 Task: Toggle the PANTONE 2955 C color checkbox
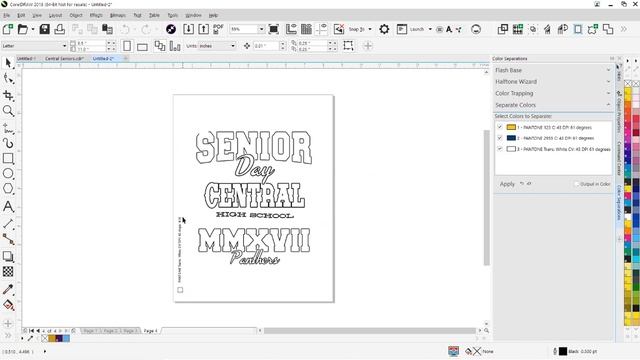click(x=500, y=138)
